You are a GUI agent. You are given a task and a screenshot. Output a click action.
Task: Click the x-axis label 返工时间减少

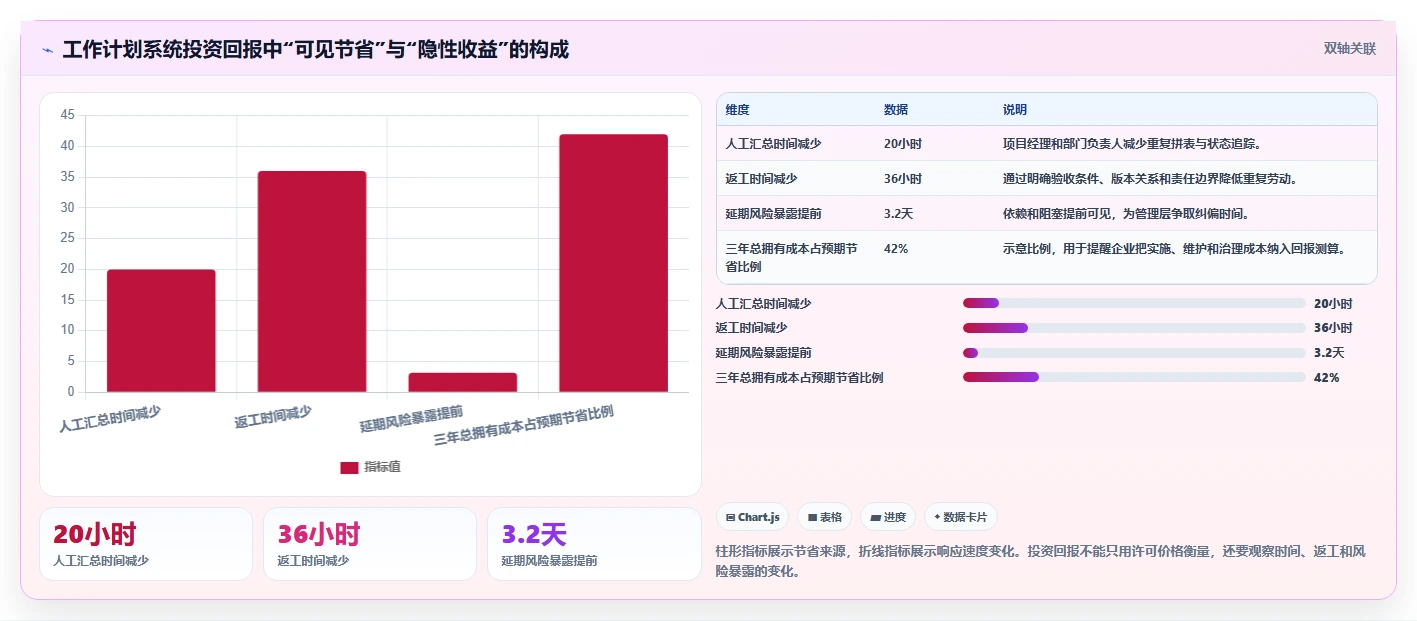(x=273, y=417)
